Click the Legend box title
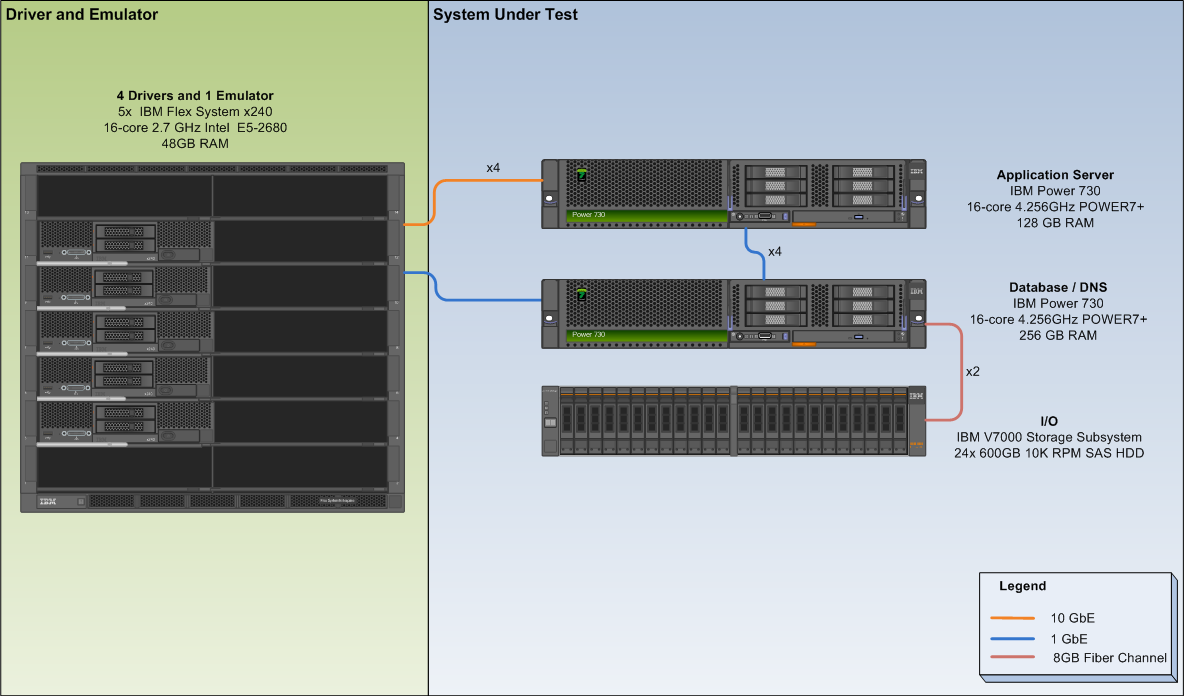Viewport: 1184px width, 696px height. [1022, 586]
